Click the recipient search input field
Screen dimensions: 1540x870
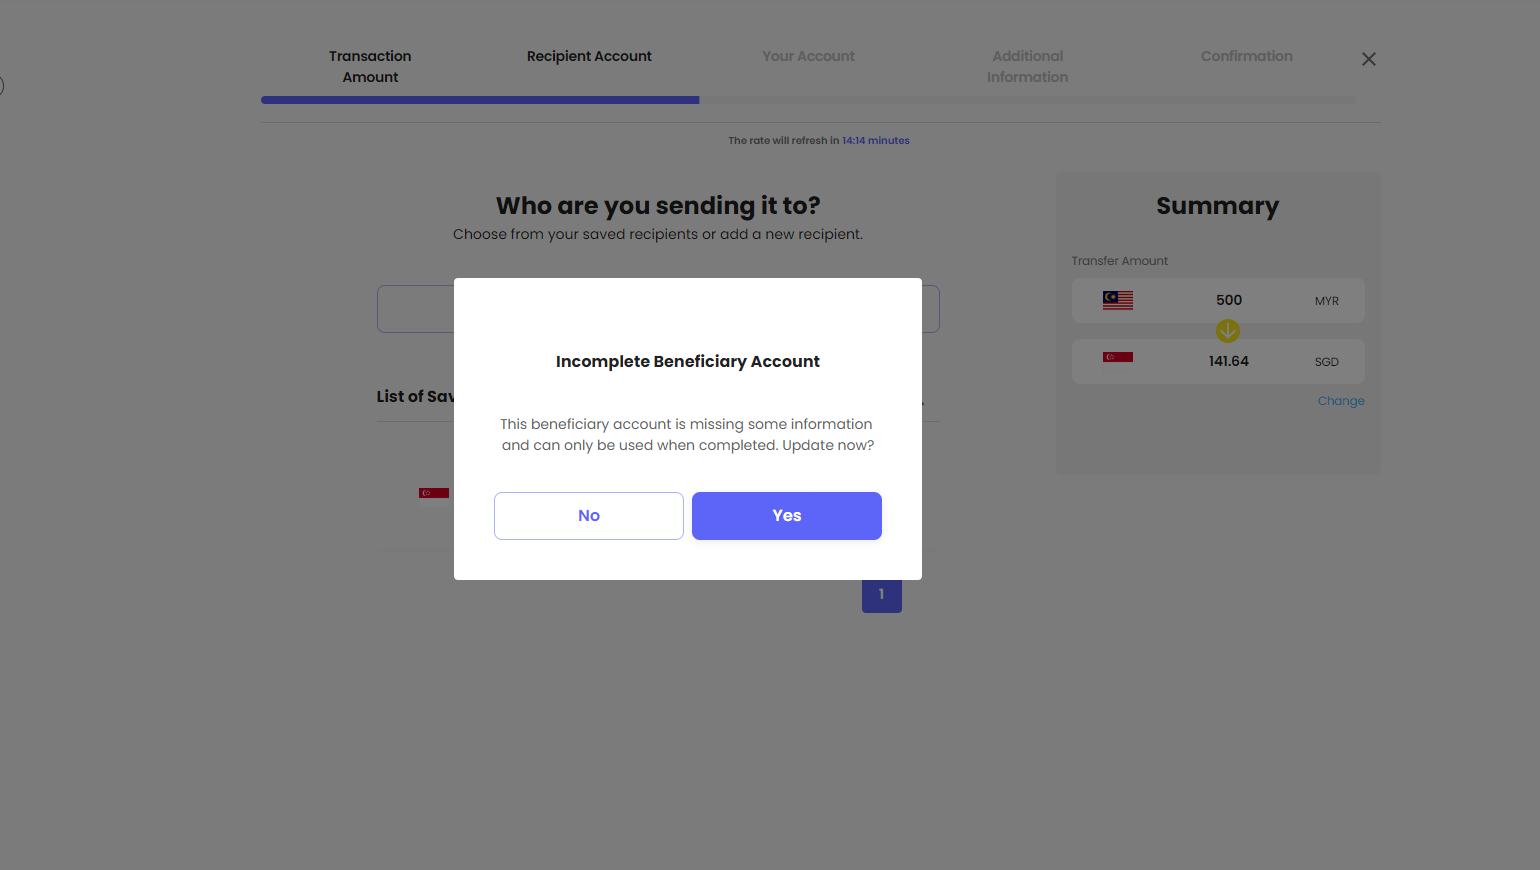pos(658,309)
